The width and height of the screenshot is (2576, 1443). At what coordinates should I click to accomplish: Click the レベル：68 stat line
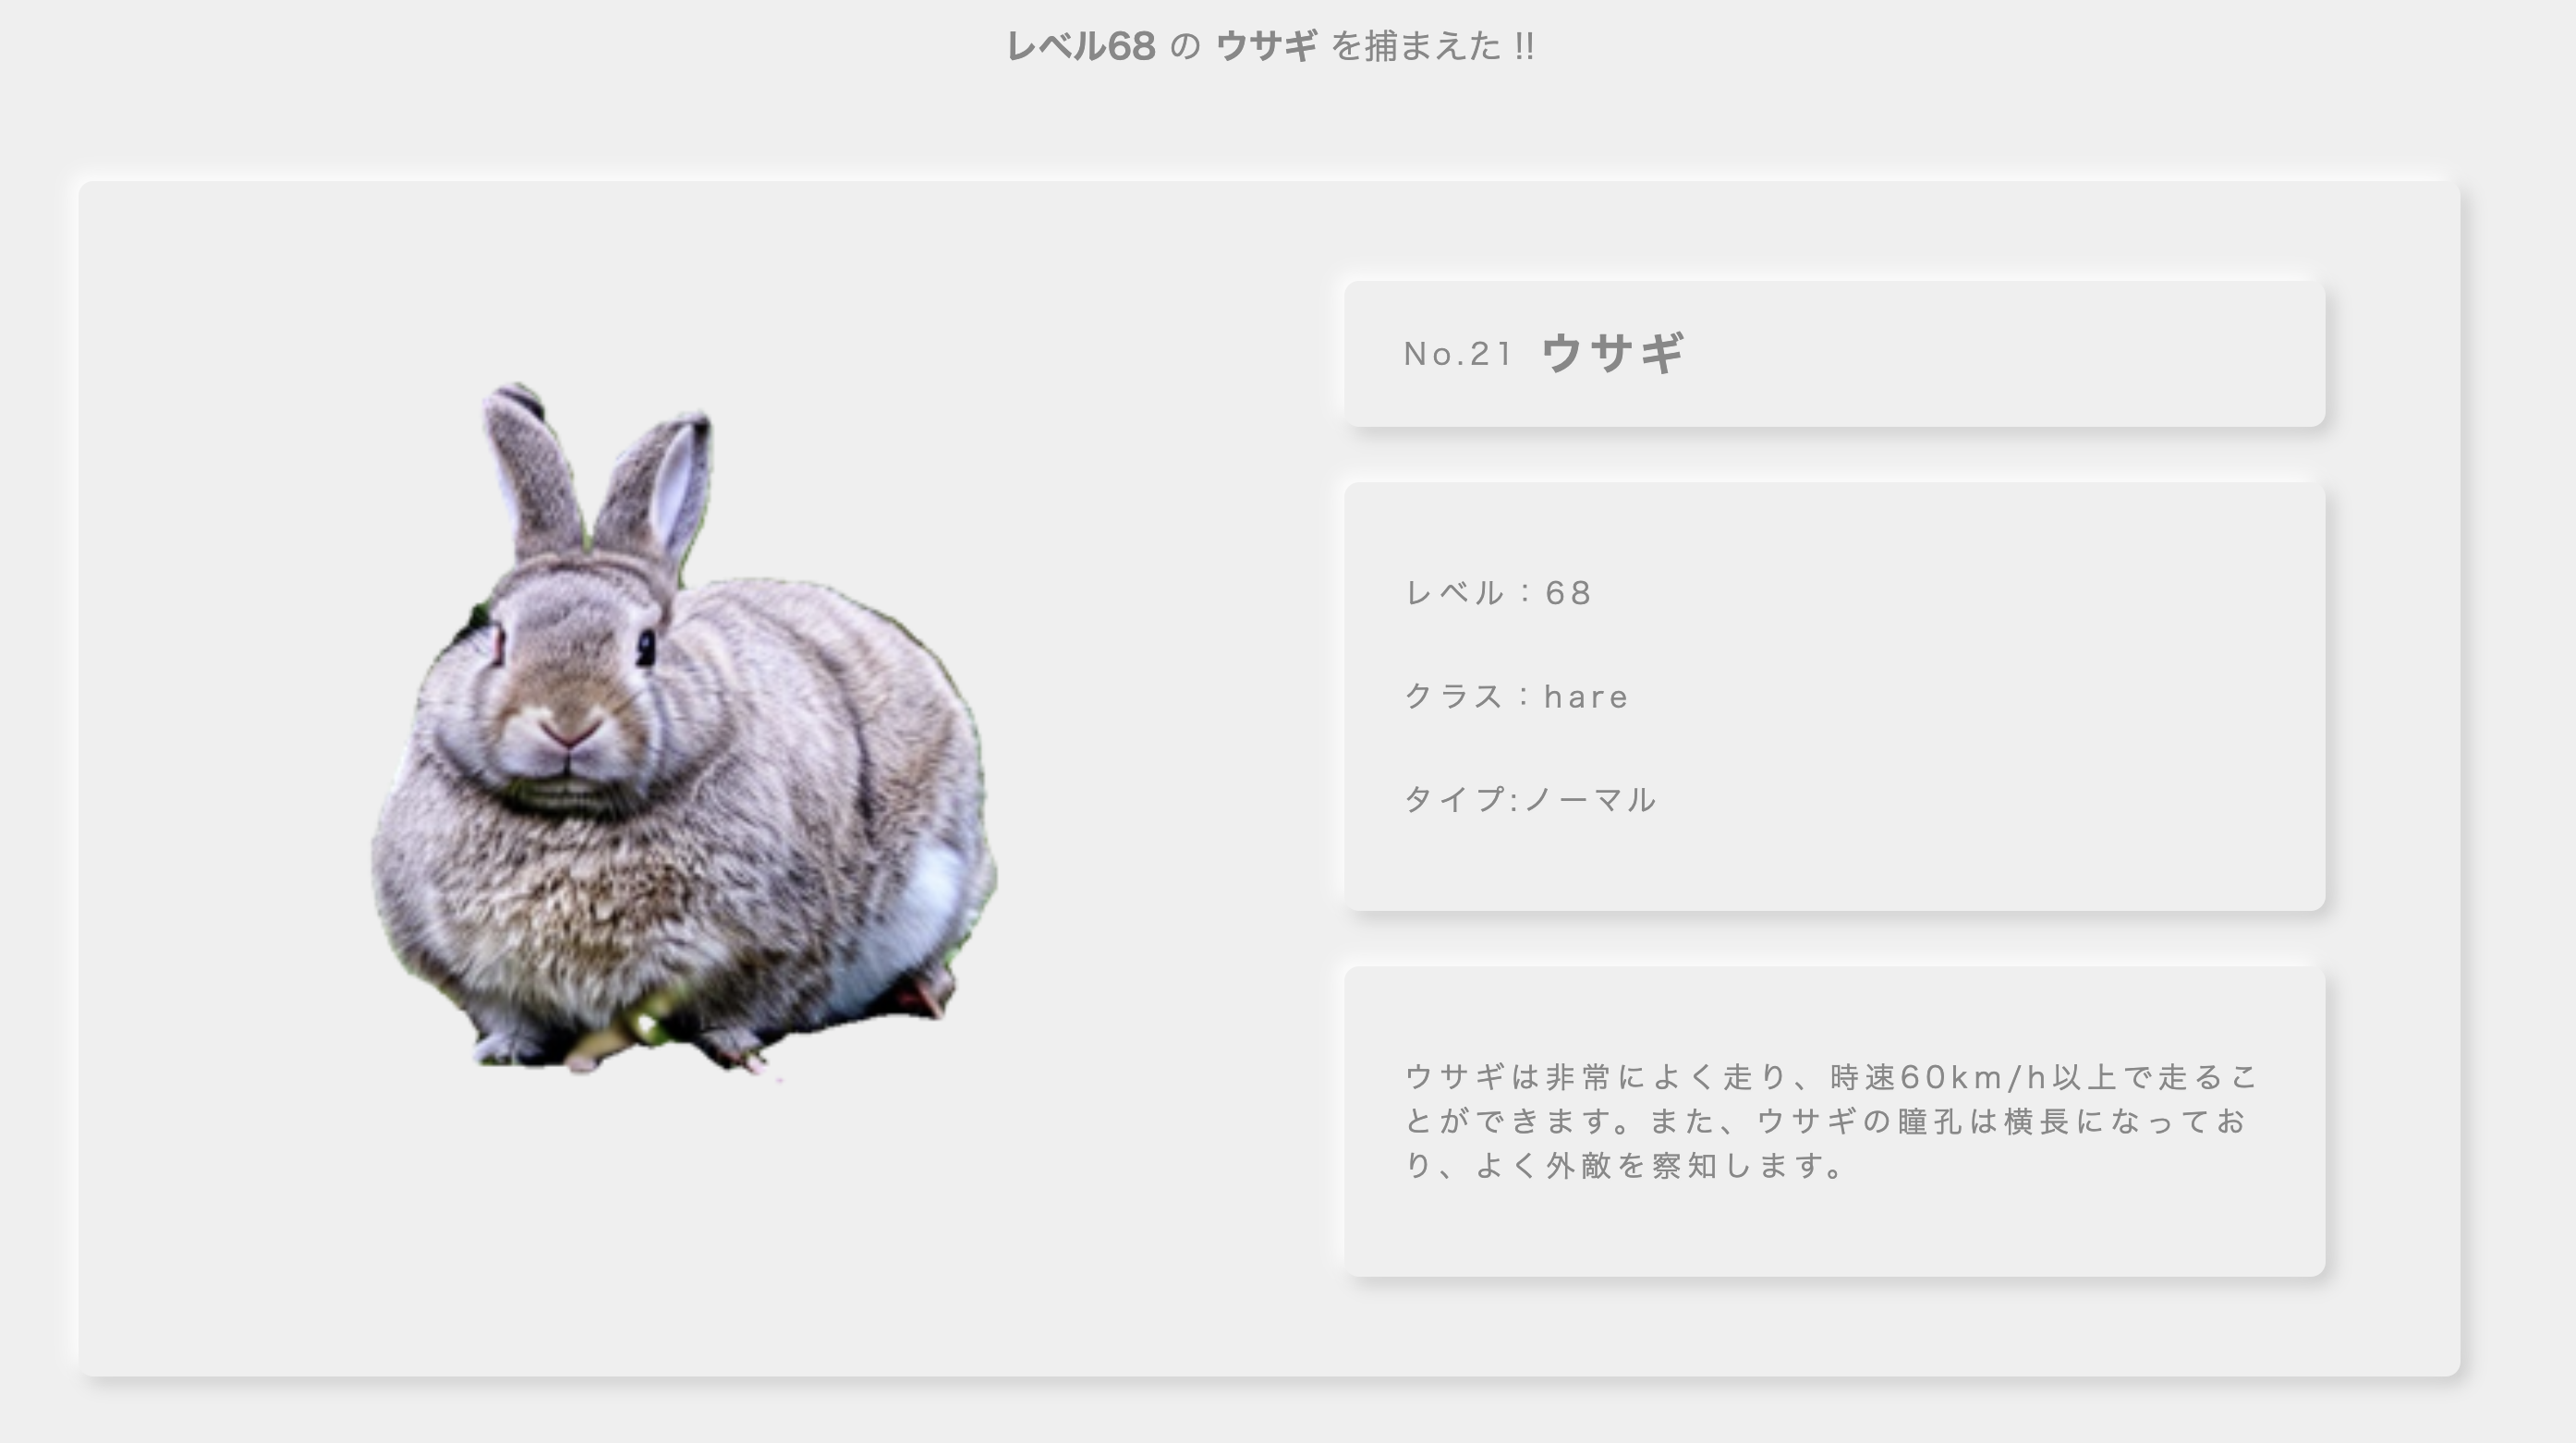click(x=1498, y=593)
